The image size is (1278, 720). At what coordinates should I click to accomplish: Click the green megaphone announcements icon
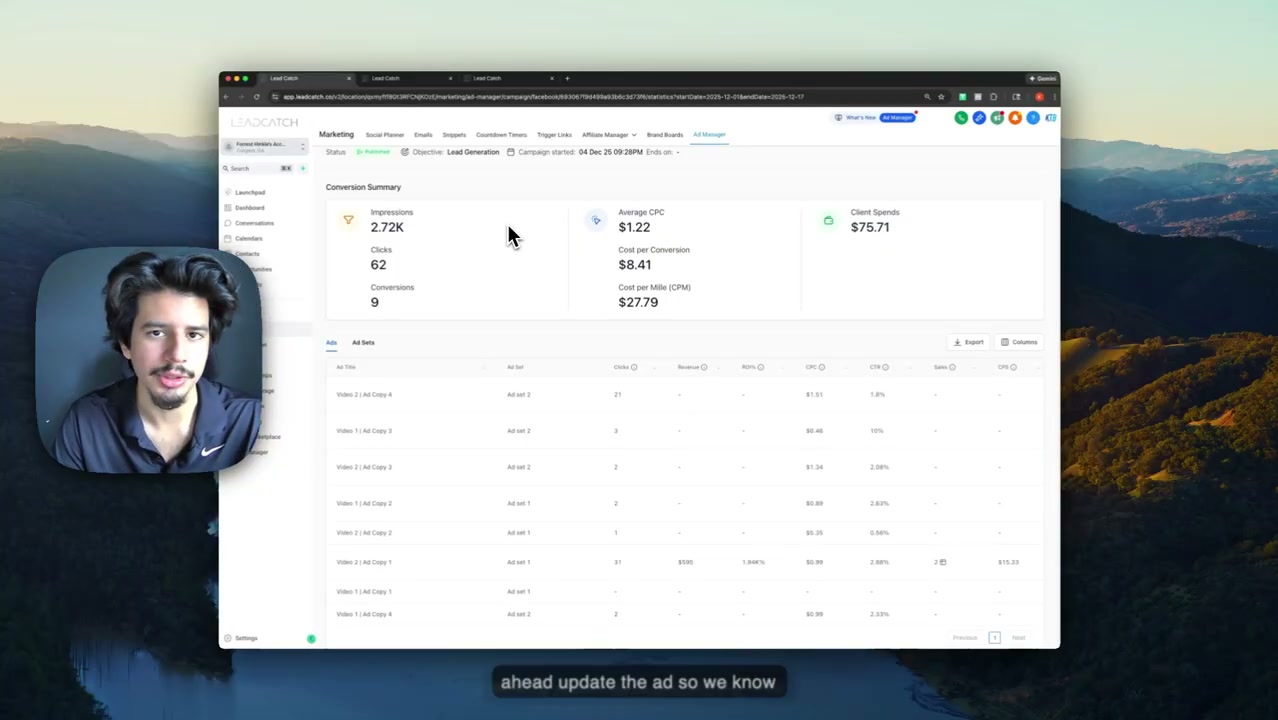click(x=997, y=118)
